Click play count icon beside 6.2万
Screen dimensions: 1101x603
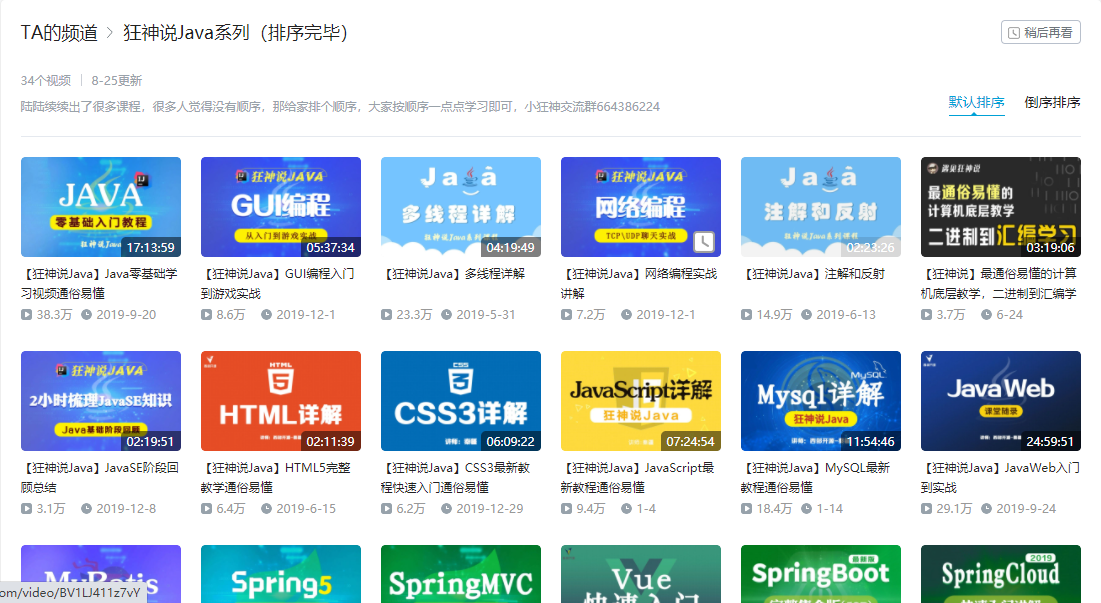coord(387,508)
